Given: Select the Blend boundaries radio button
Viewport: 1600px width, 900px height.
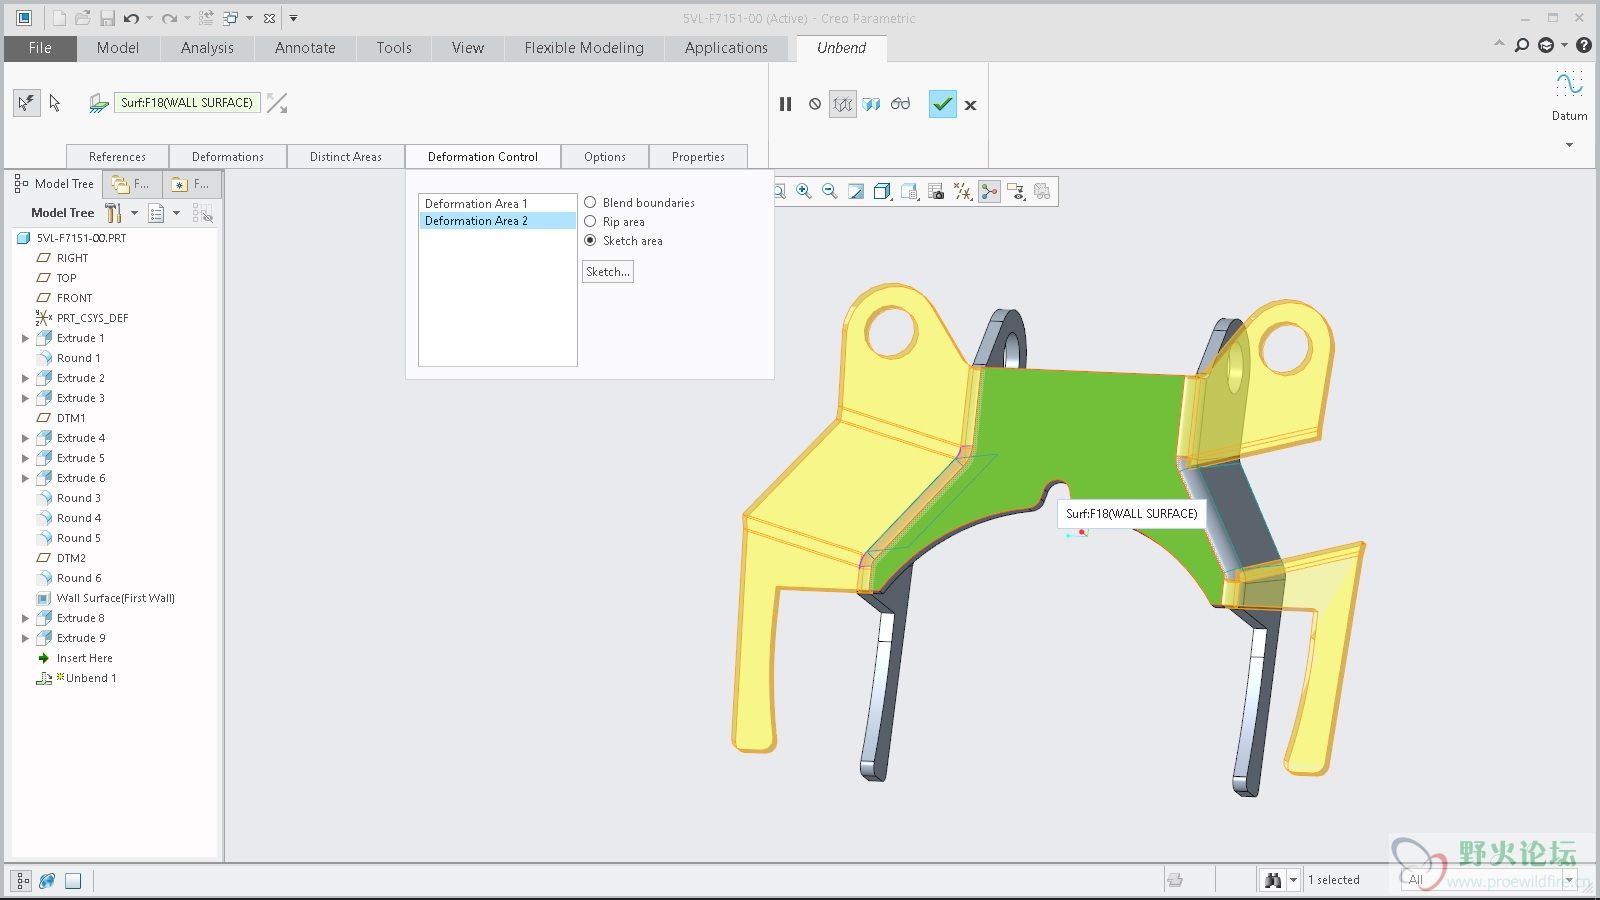Looking at the screenshot, I should point(590,202).
